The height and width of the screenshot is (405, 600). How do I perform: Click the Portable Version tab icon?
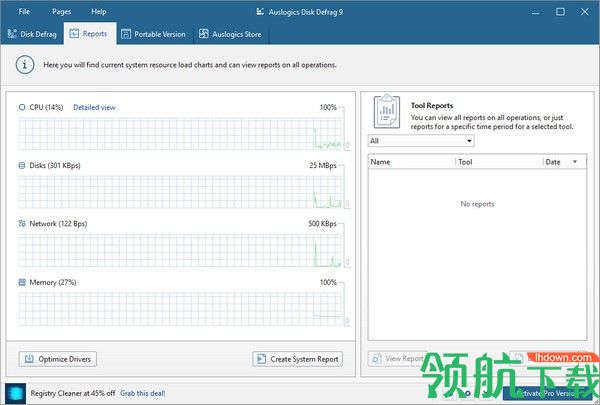pos(126,34)
